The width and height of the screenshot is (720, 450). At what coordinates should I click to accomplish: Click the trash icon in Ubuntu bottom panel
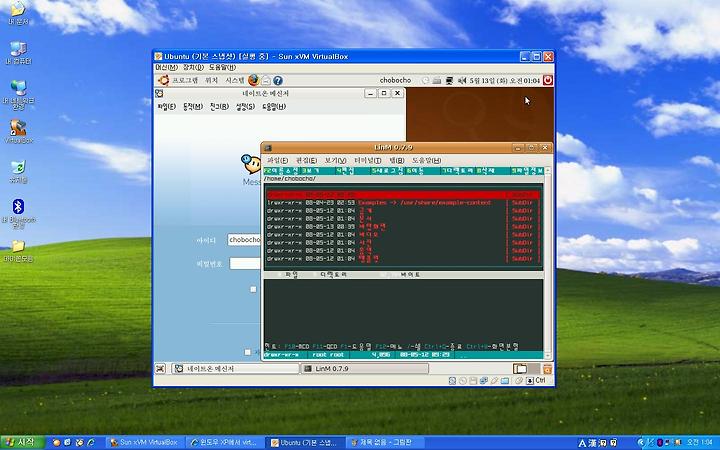coord(547,368)
